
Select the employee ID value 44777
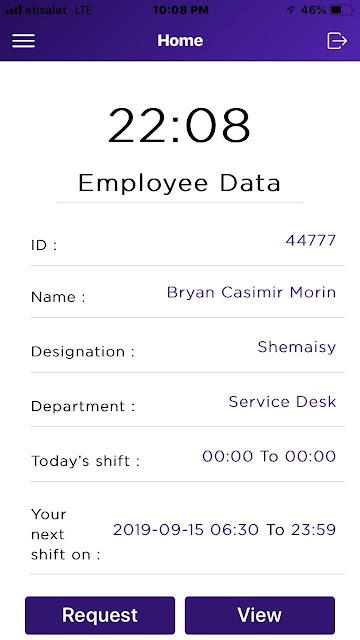tap(311, 240)
